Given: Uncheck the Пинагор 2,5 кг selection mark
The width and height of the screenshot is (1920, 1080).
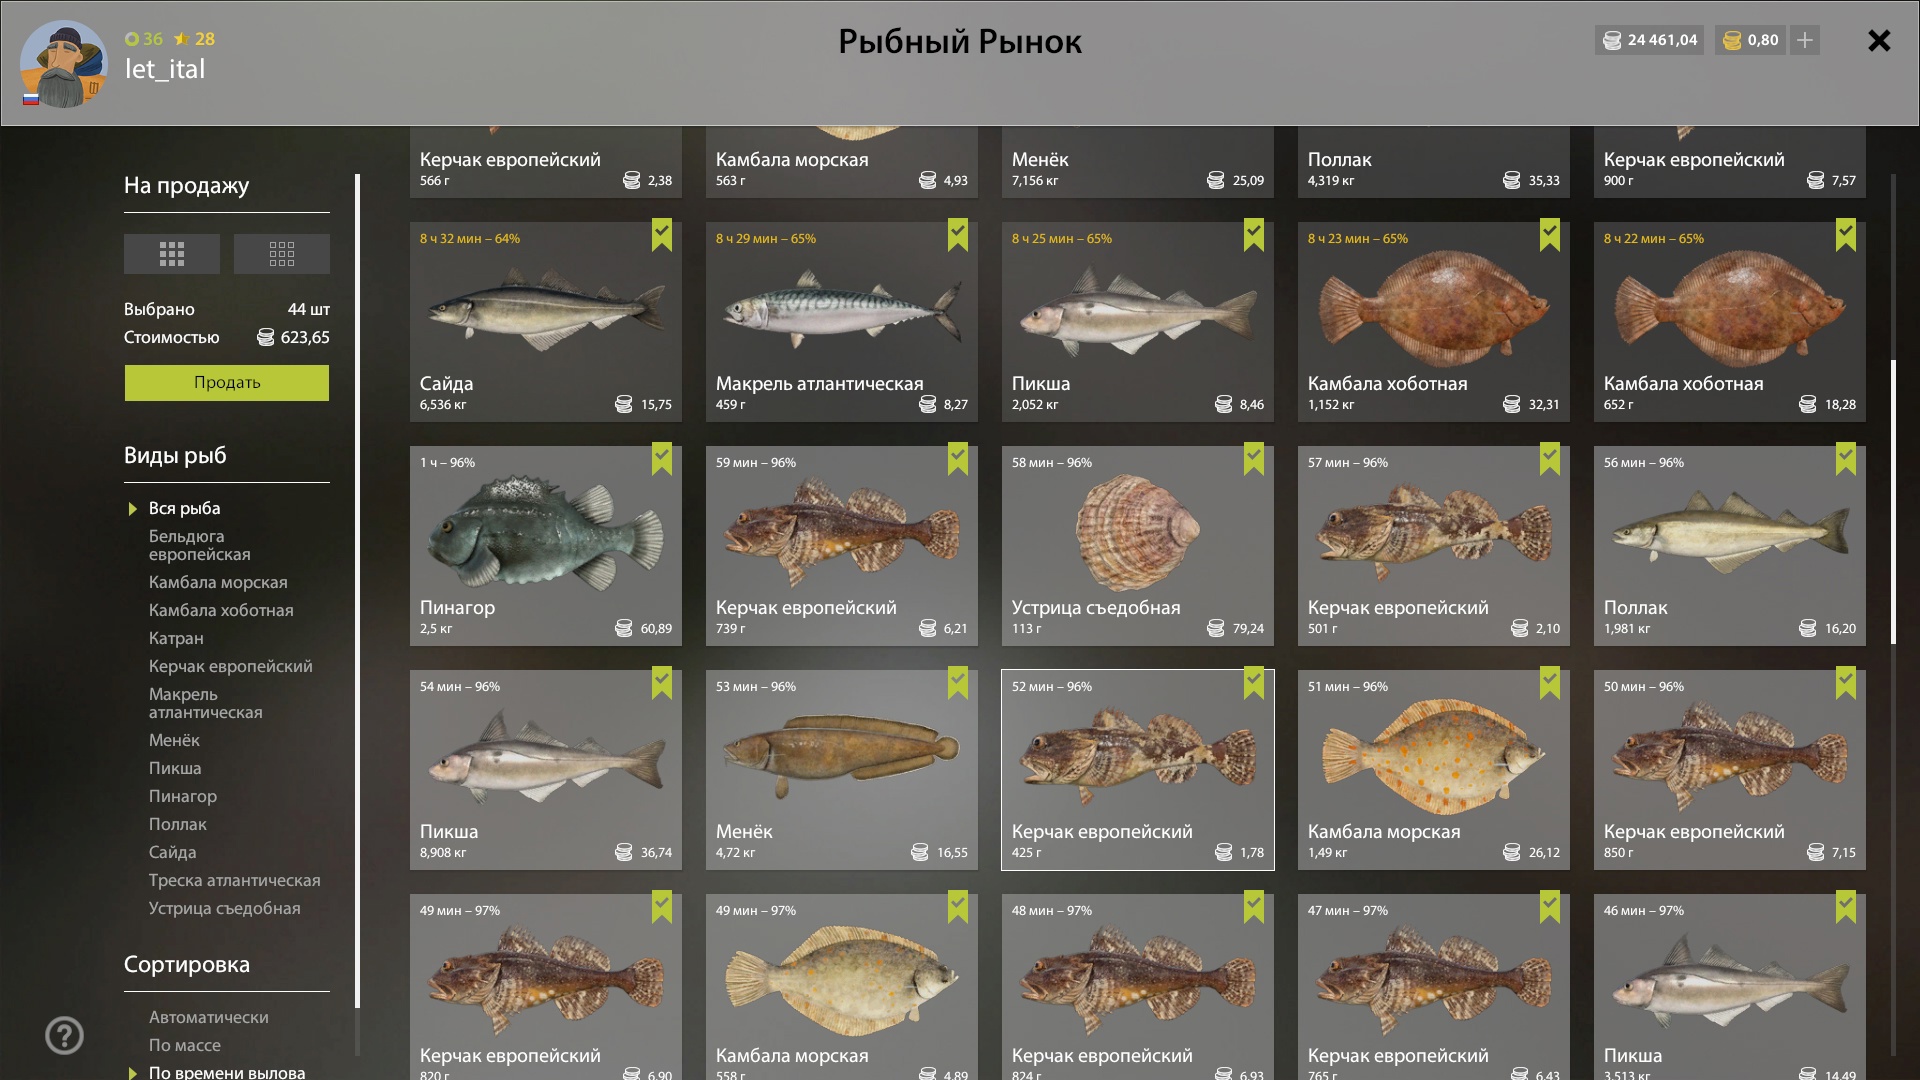Looking at the screenshot, I should (662, 459).
